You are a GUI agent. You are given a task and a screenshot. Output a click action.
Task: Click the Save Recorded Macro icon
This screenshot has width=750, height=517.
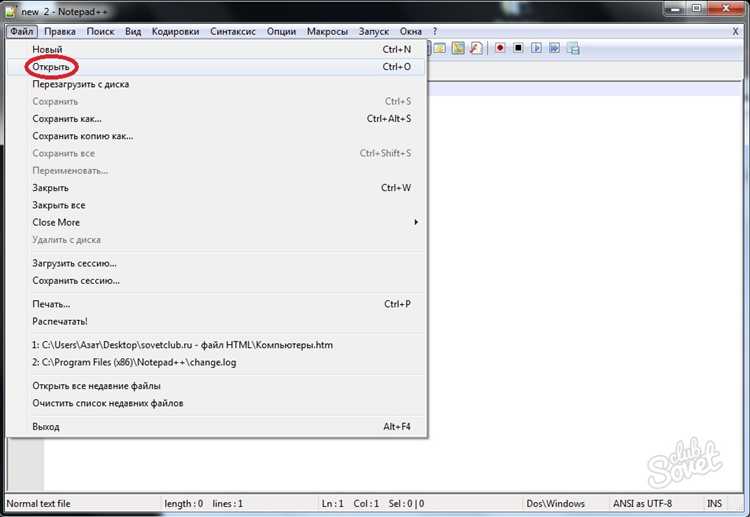pyautogui.click(x=573, y=48)
